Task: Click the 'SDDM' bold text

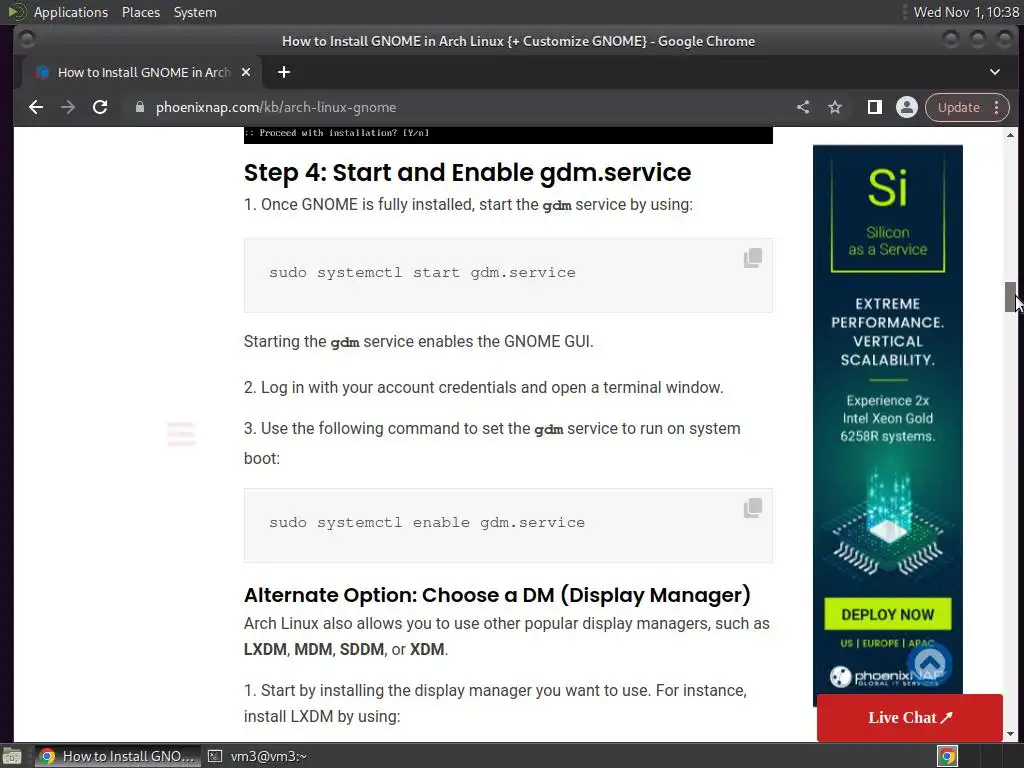Action: coord(362,649)
